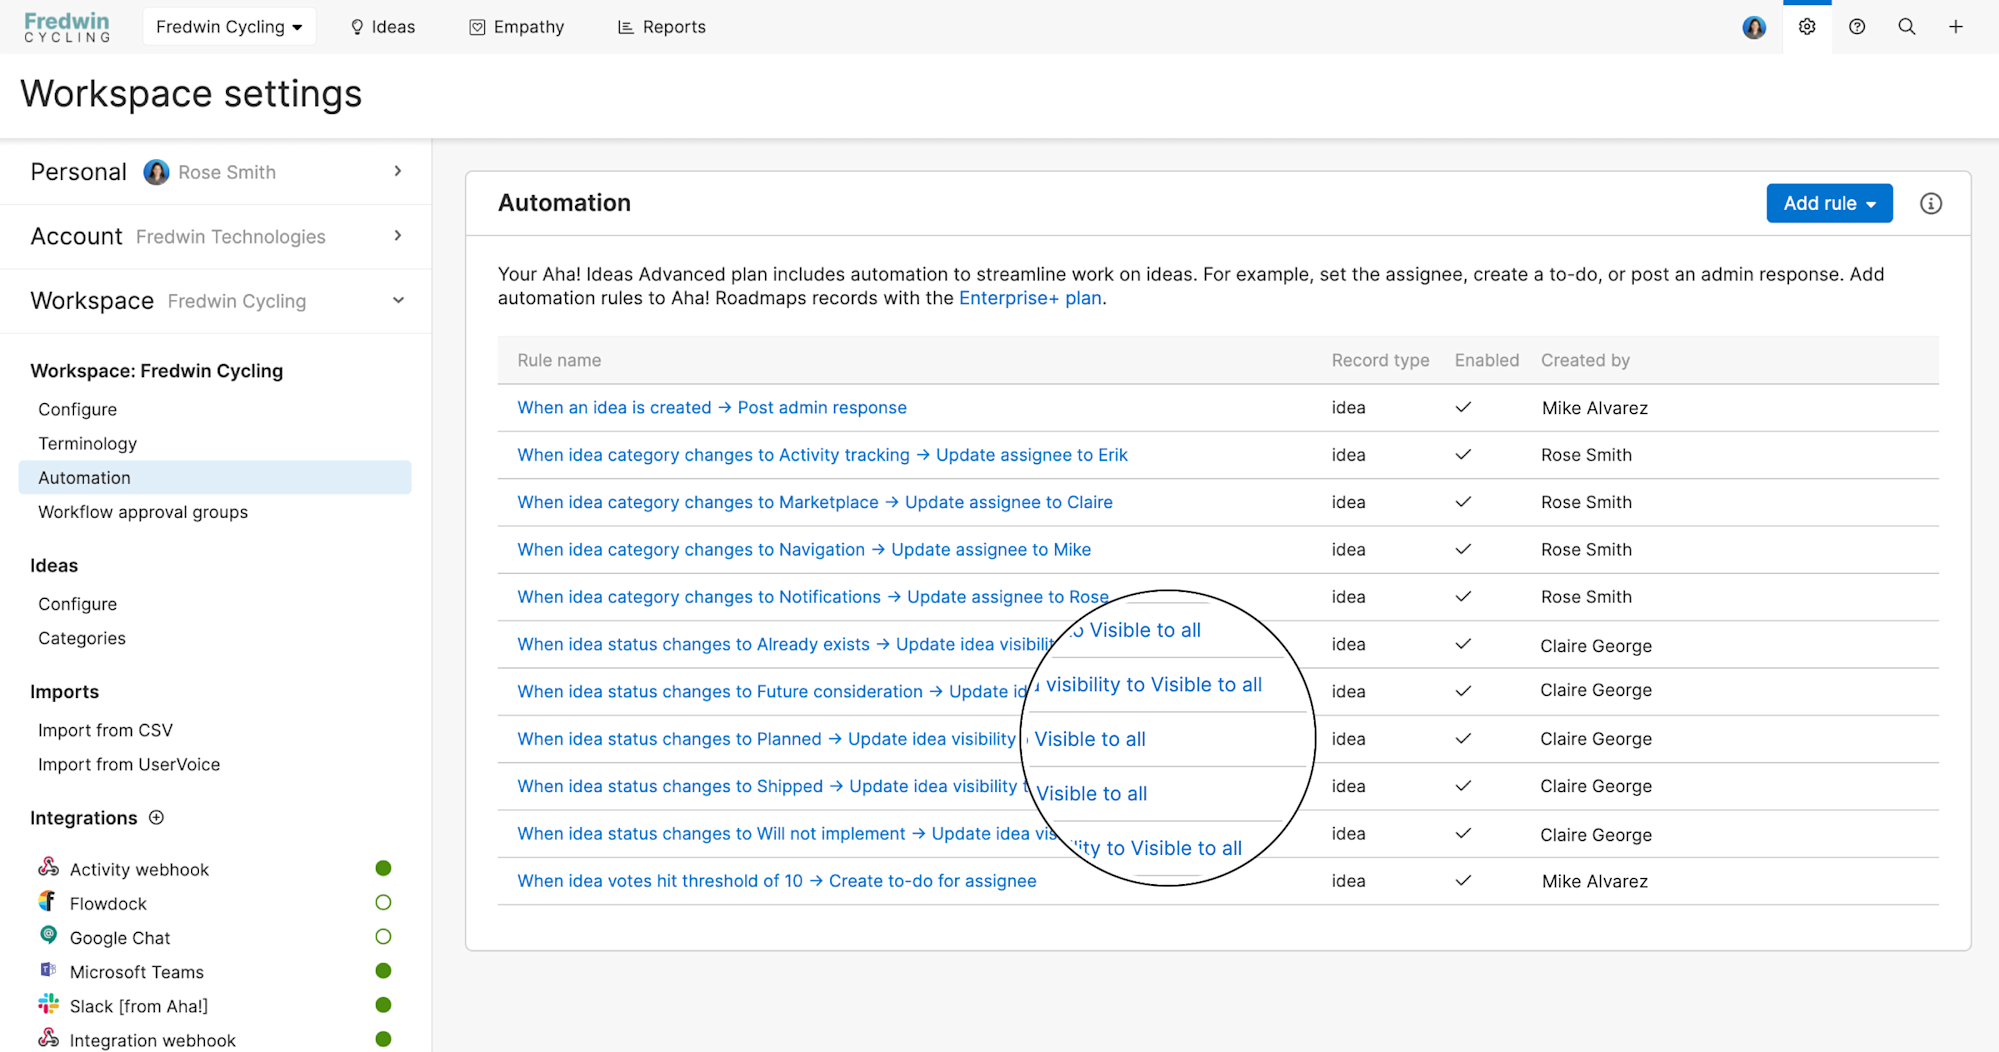
Task: Toggle Enabled for the Post admin response rule
Action: (x=1462, y=407)
